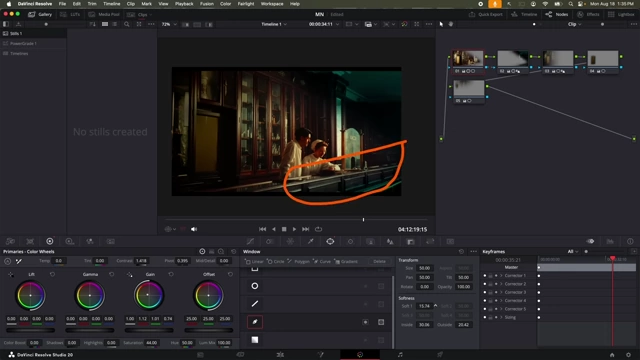Adjust the Lift master wheel slider
This screenshot has width=640, height=360.
click(x=30, y=330)
